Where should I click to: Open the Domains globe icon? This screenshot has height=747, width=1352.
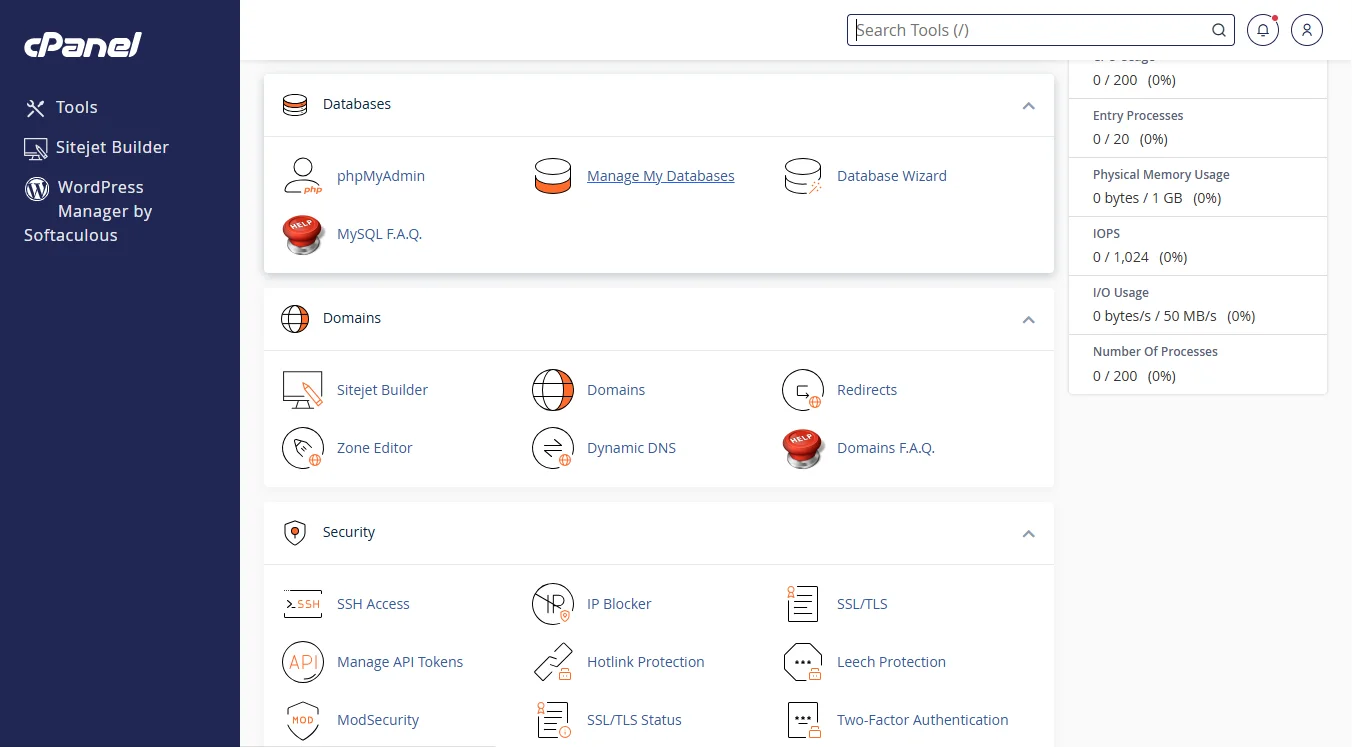point(552,390)
